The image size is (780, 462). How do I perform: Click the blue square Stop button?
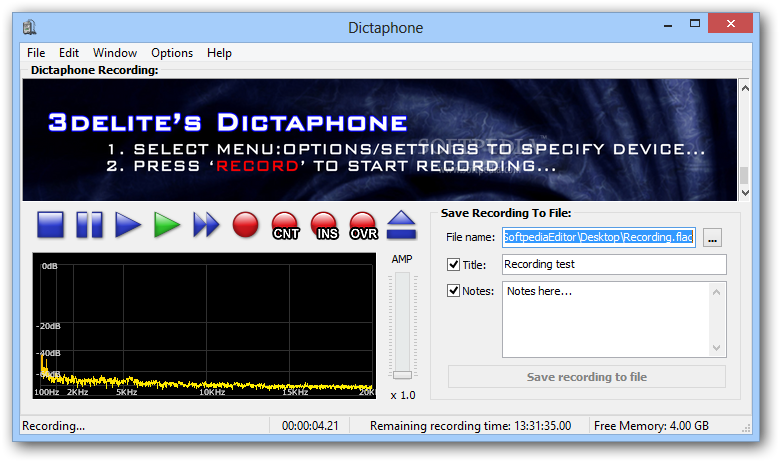click(50, 225)
